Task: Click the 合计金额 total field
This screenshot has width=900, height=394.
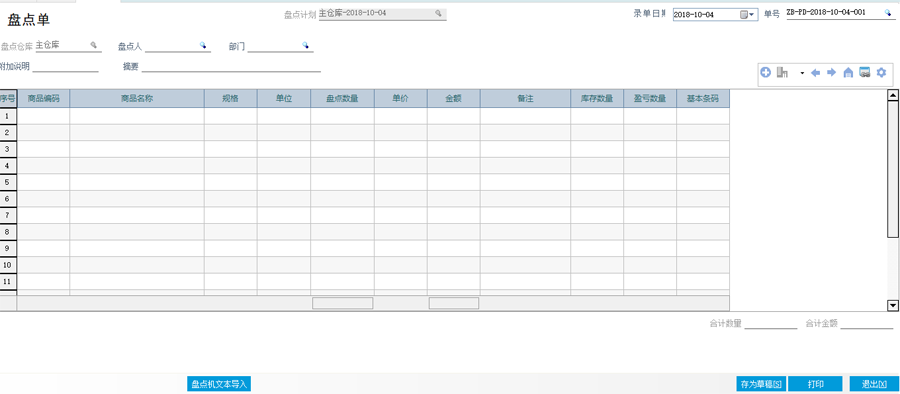Action: (x=866, y=324)
